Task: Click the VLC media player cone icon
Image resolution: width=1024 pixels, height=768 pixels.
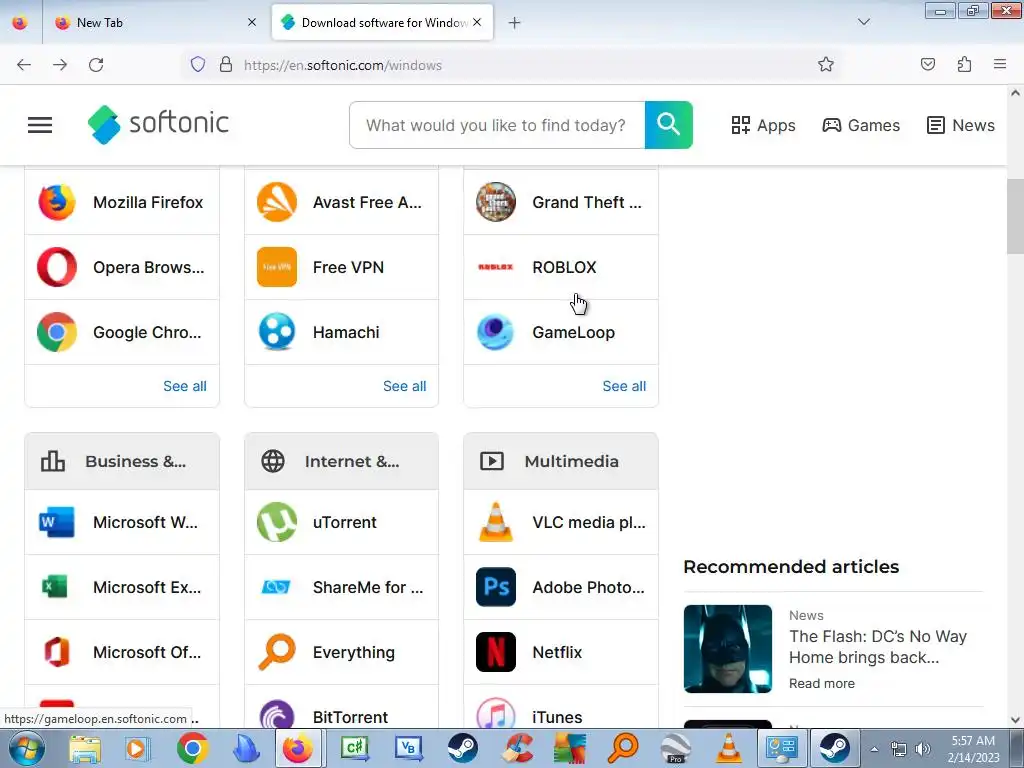Action: [496, 522]
